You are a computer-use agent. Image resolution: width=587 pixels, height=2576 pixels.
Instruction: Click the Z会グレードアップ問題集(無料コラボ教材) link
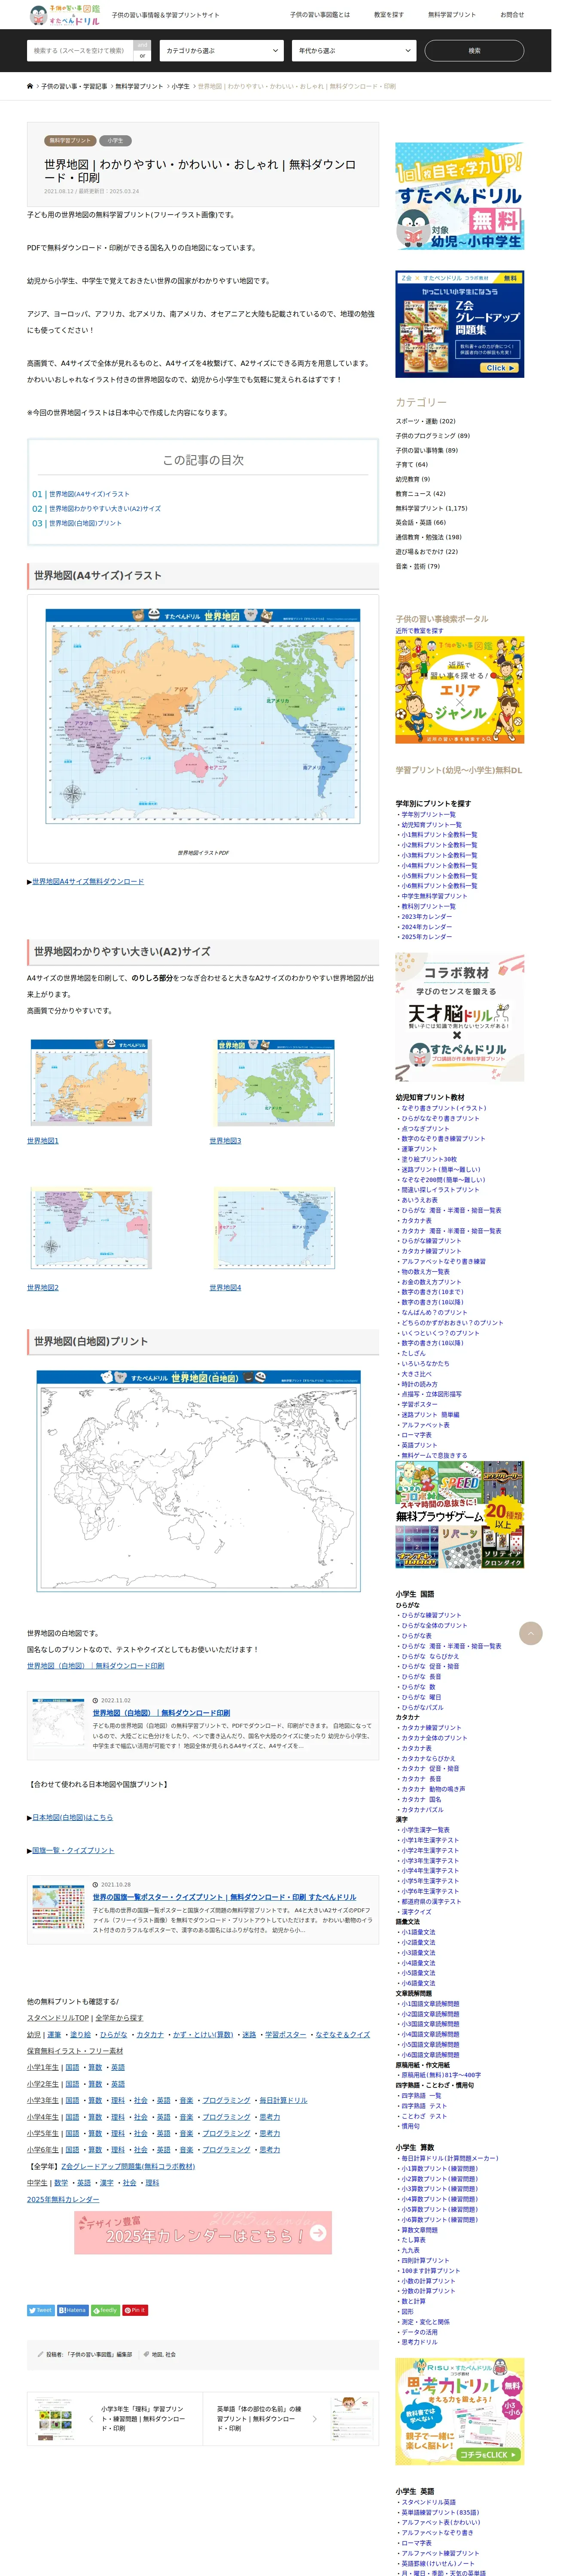point(128,2166)
